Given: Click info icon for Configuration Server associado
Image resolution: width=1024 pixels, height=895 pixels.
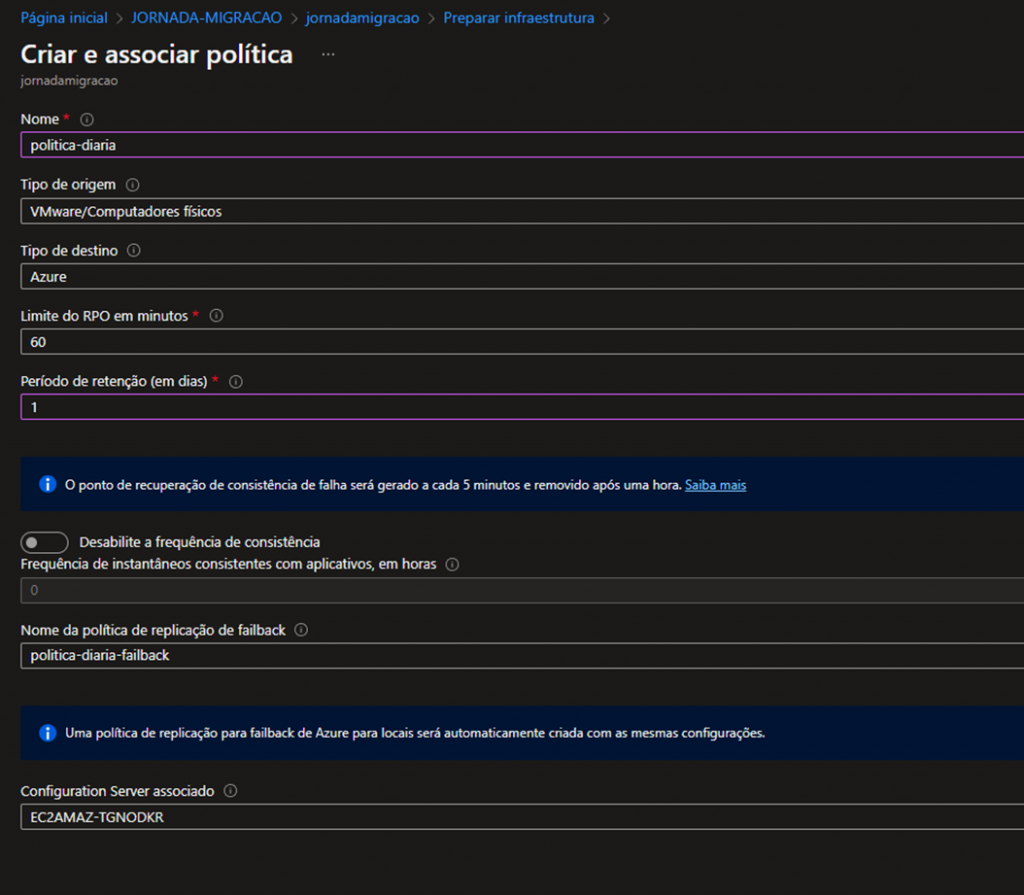Looking at the screenshot, I should [230, 791].
